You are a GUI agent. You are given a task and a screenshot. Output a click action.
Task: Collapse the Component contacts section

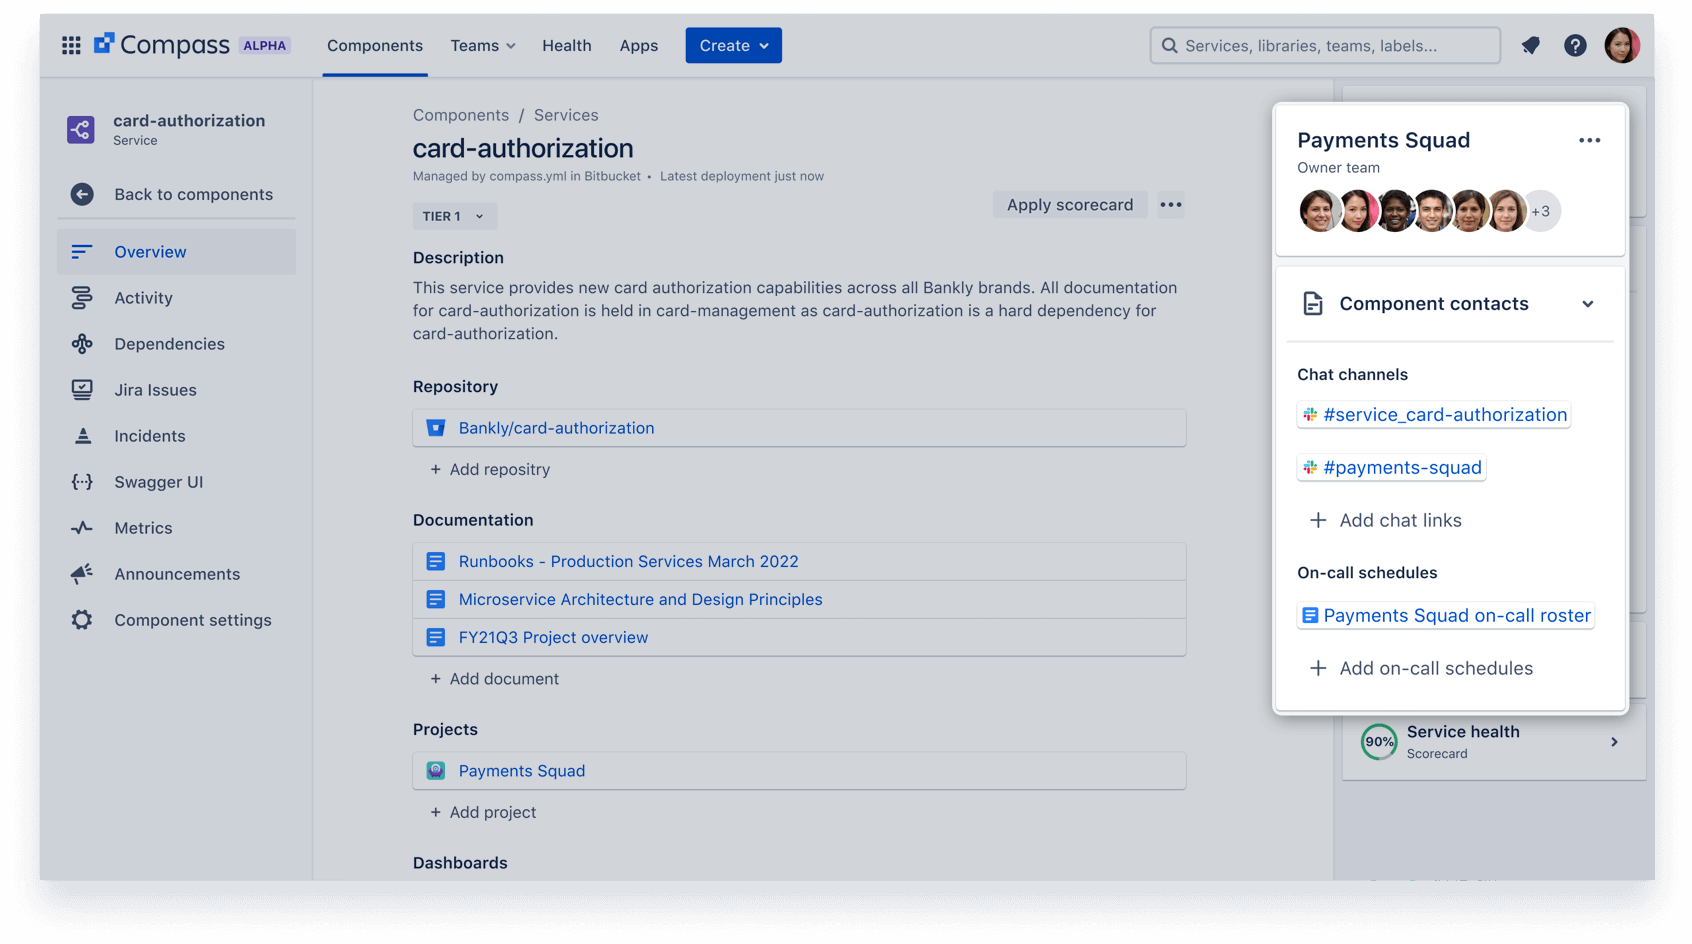[x=1588, y=304]
